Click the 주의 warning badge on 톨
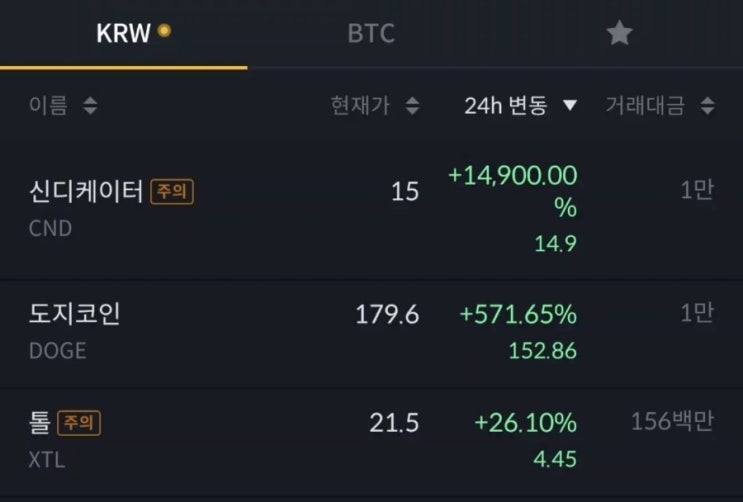Screen dimensions: 743x502 (79, 423)
